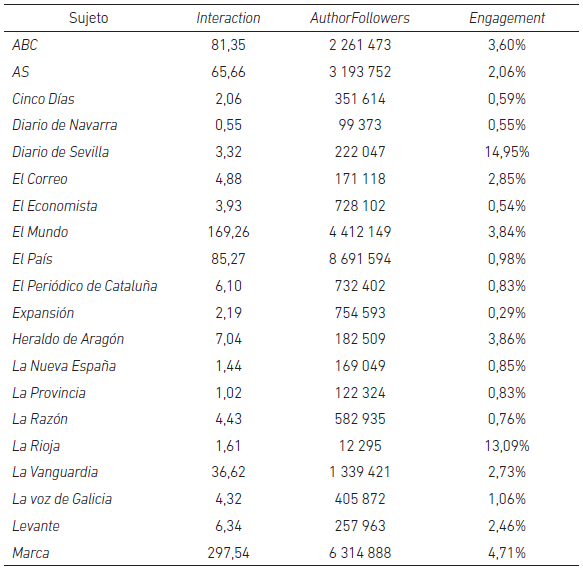Click La Vanguardia followers 1 339 421
Image resolution: width=583 pixels, height=571 pixels.
[x=360, y=472]
